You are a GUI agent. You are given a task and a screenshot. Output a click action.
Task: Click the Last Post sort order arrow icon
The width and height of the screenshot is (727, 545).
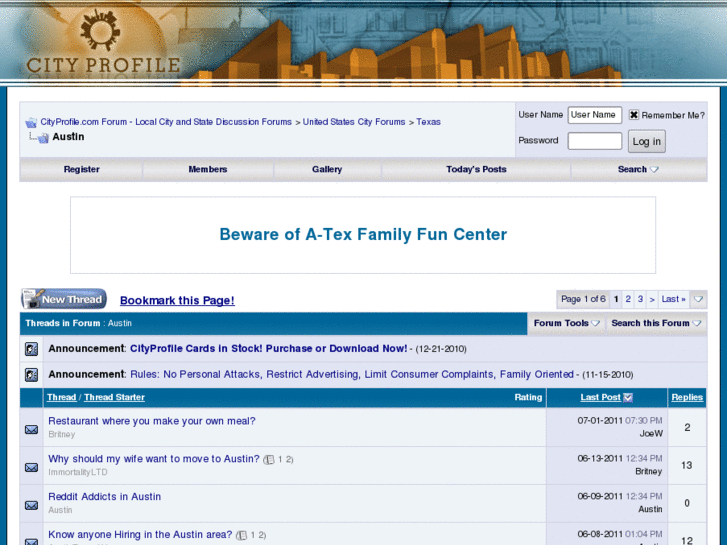click(628, 398)
